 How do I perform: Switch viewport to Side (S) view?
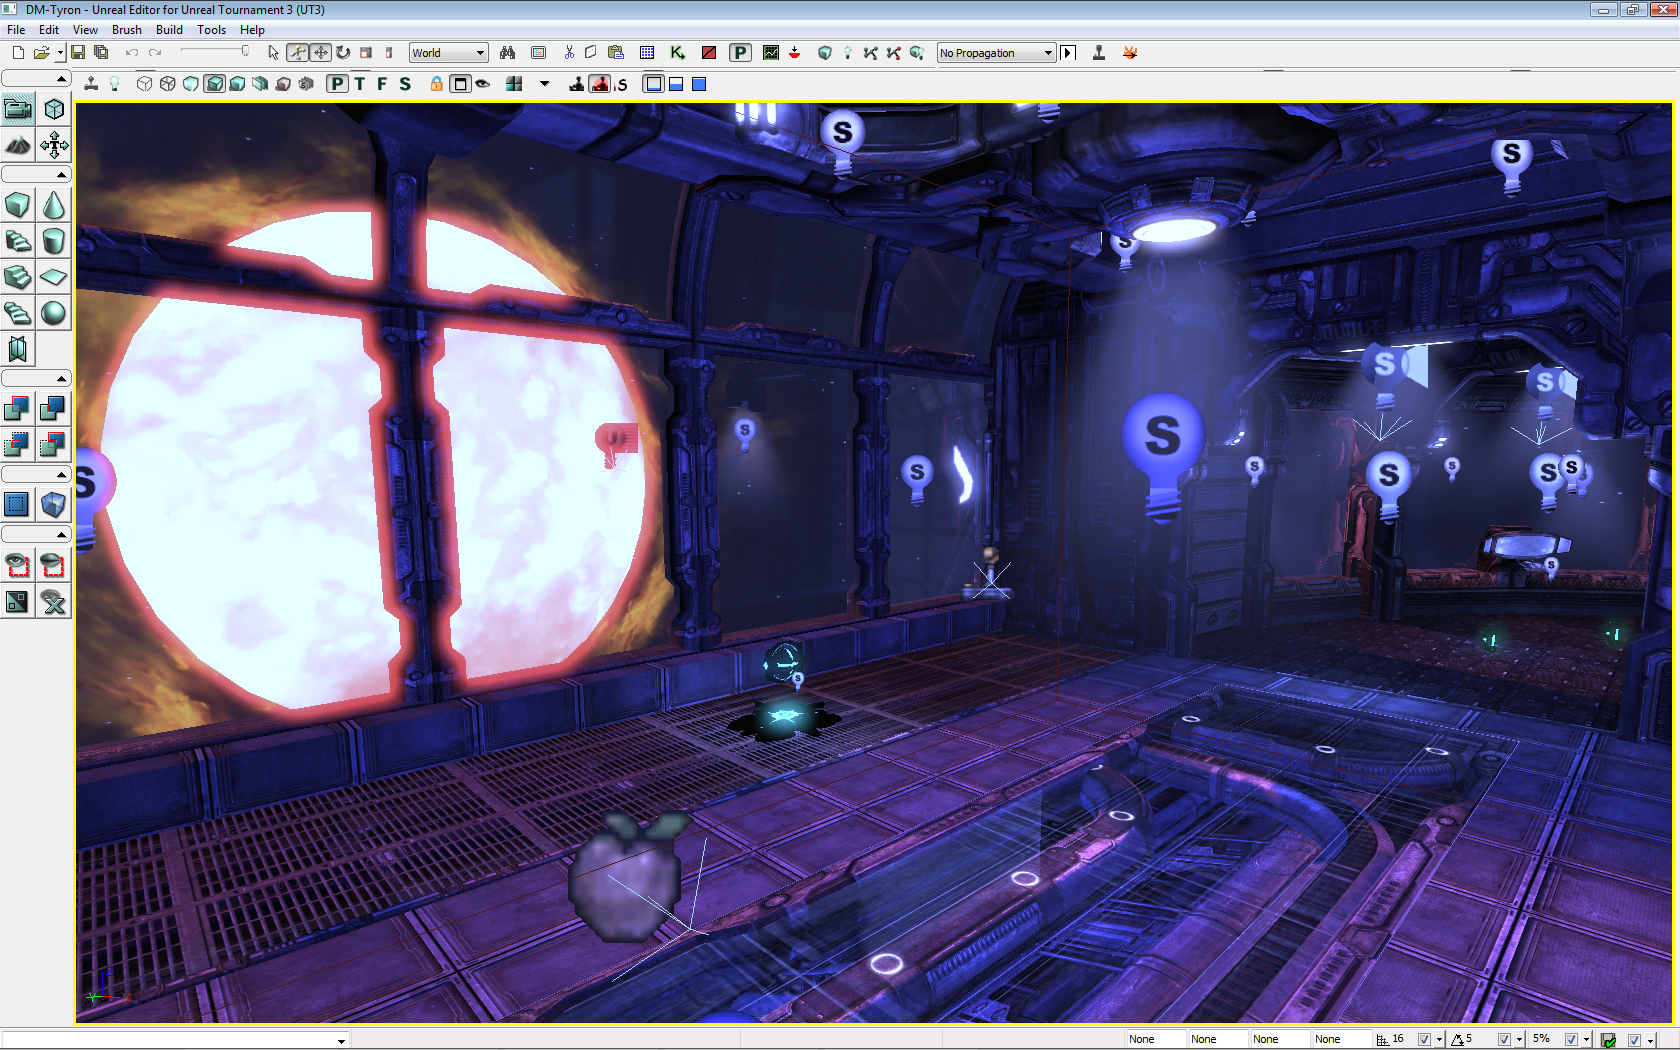click(x=405, y=84)
